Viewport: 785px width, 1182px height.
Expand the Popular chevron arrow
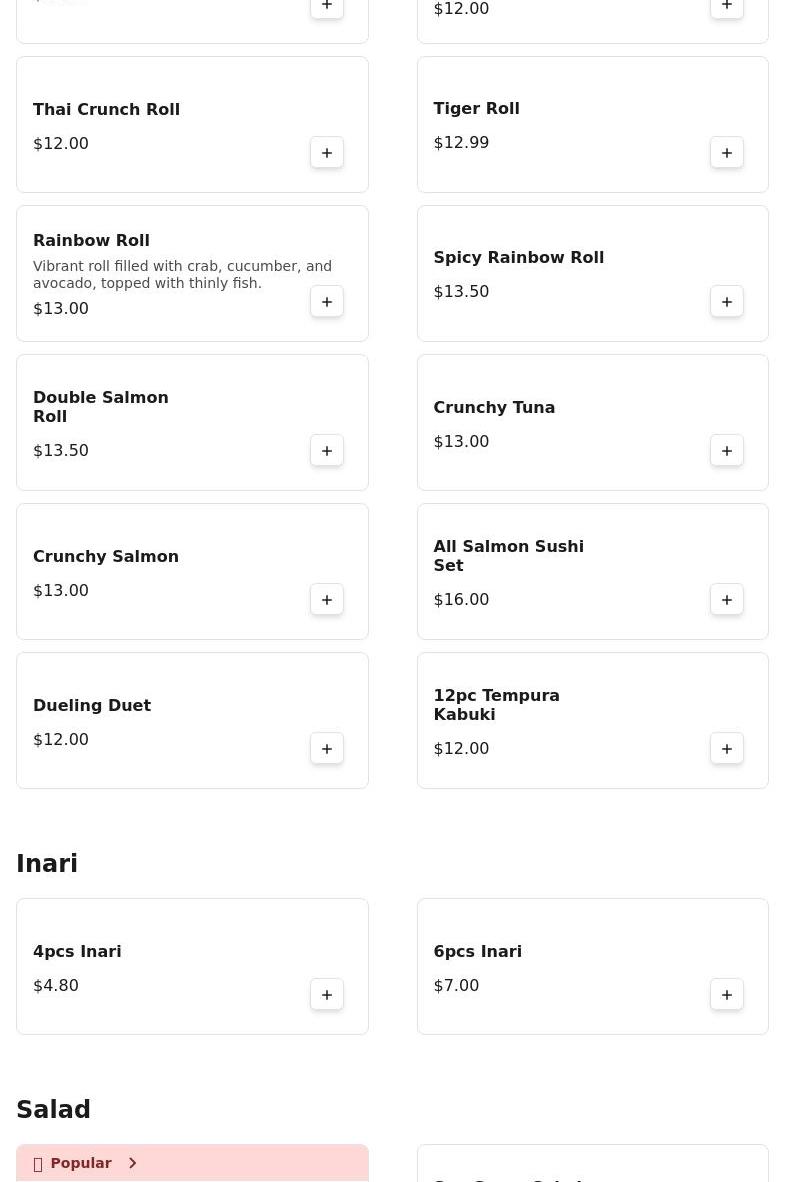tap(132, 1163)
